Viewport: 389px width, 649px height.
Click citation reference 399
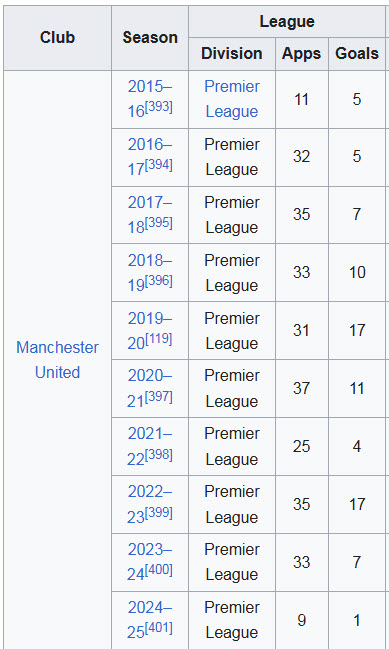pyautogui.click(x=158, y=513)
